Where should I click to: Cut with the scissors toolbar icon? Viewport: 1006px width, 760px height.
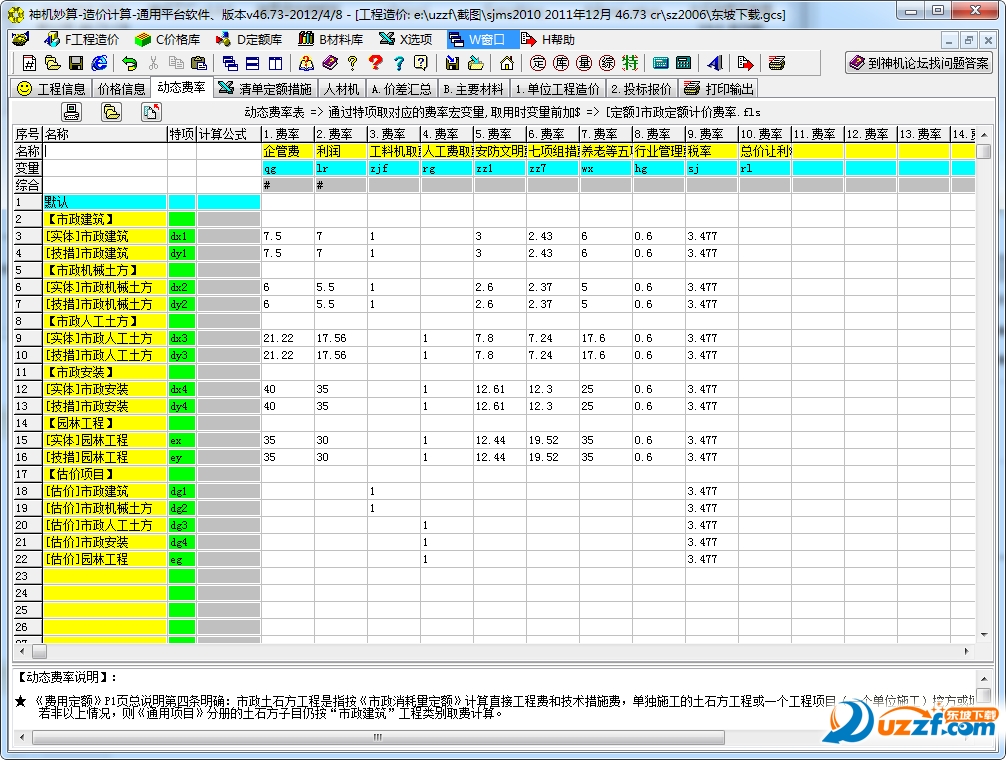click(x=153, y=63)
